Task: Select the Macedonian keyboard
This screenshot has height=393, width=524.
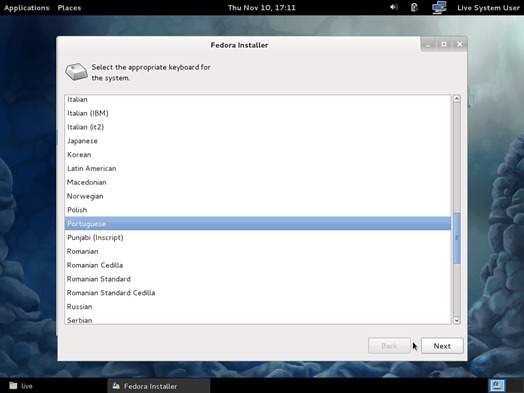Action: pyautogui.click(x=258, y=182)
